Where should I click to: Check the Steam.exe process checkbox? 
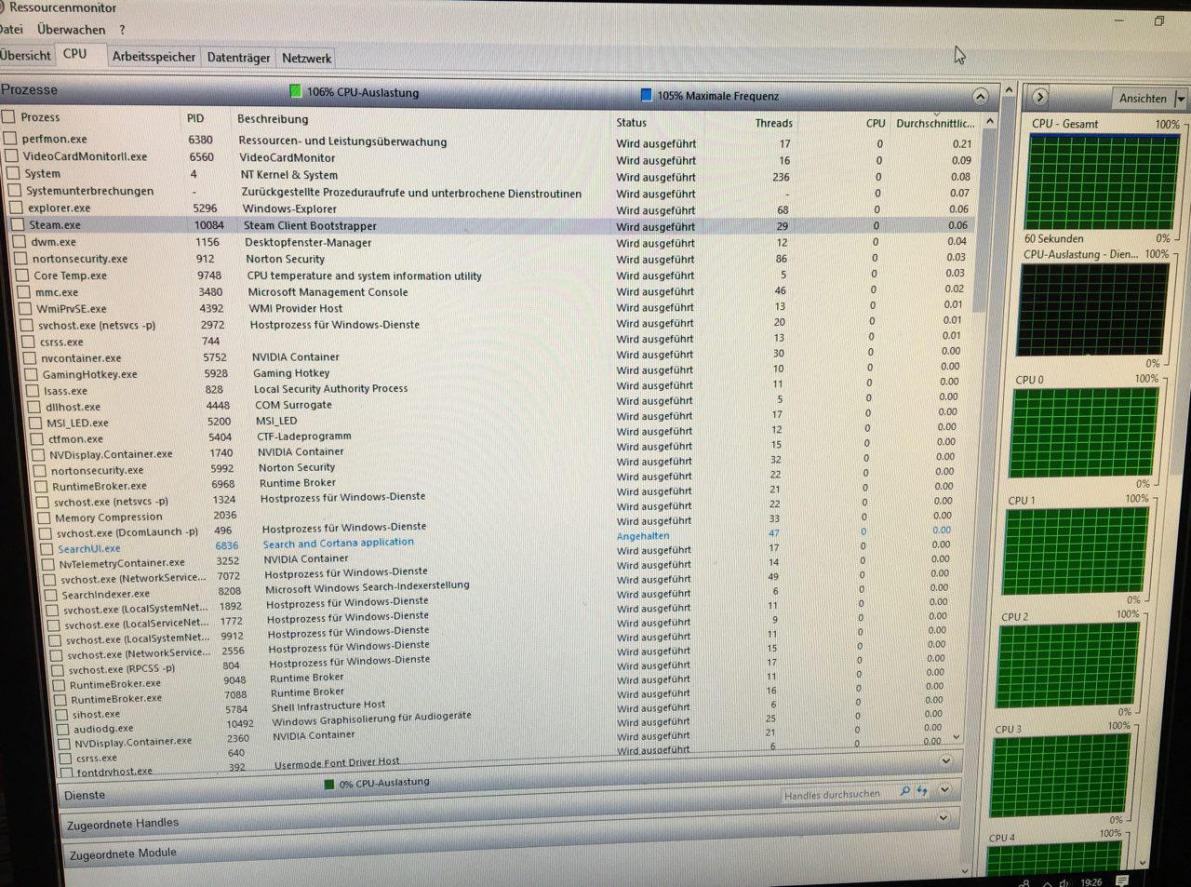pyautogui.click(x=17, y=225)
